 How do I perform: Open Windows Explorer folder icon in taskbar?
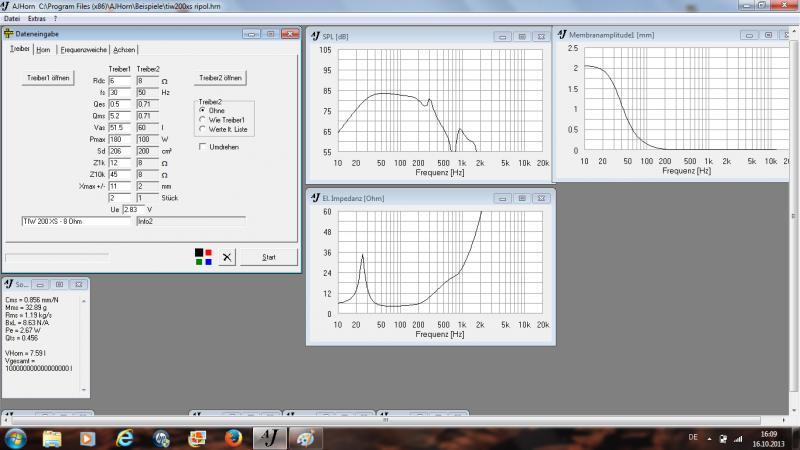point(54,438)
